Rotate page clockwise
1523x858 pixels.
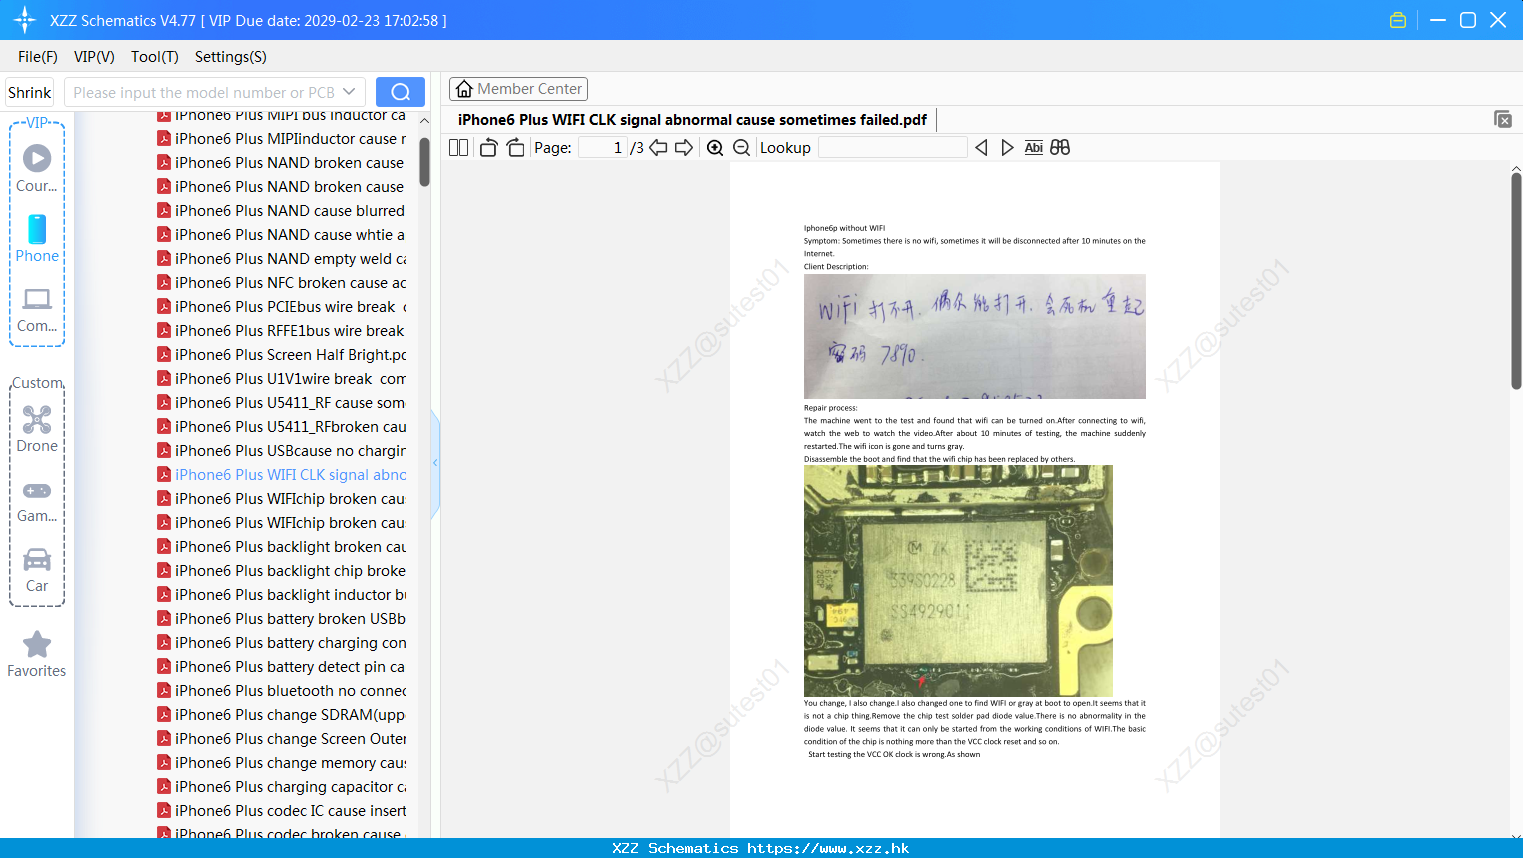pyautogui.click(x=515, y=148)
